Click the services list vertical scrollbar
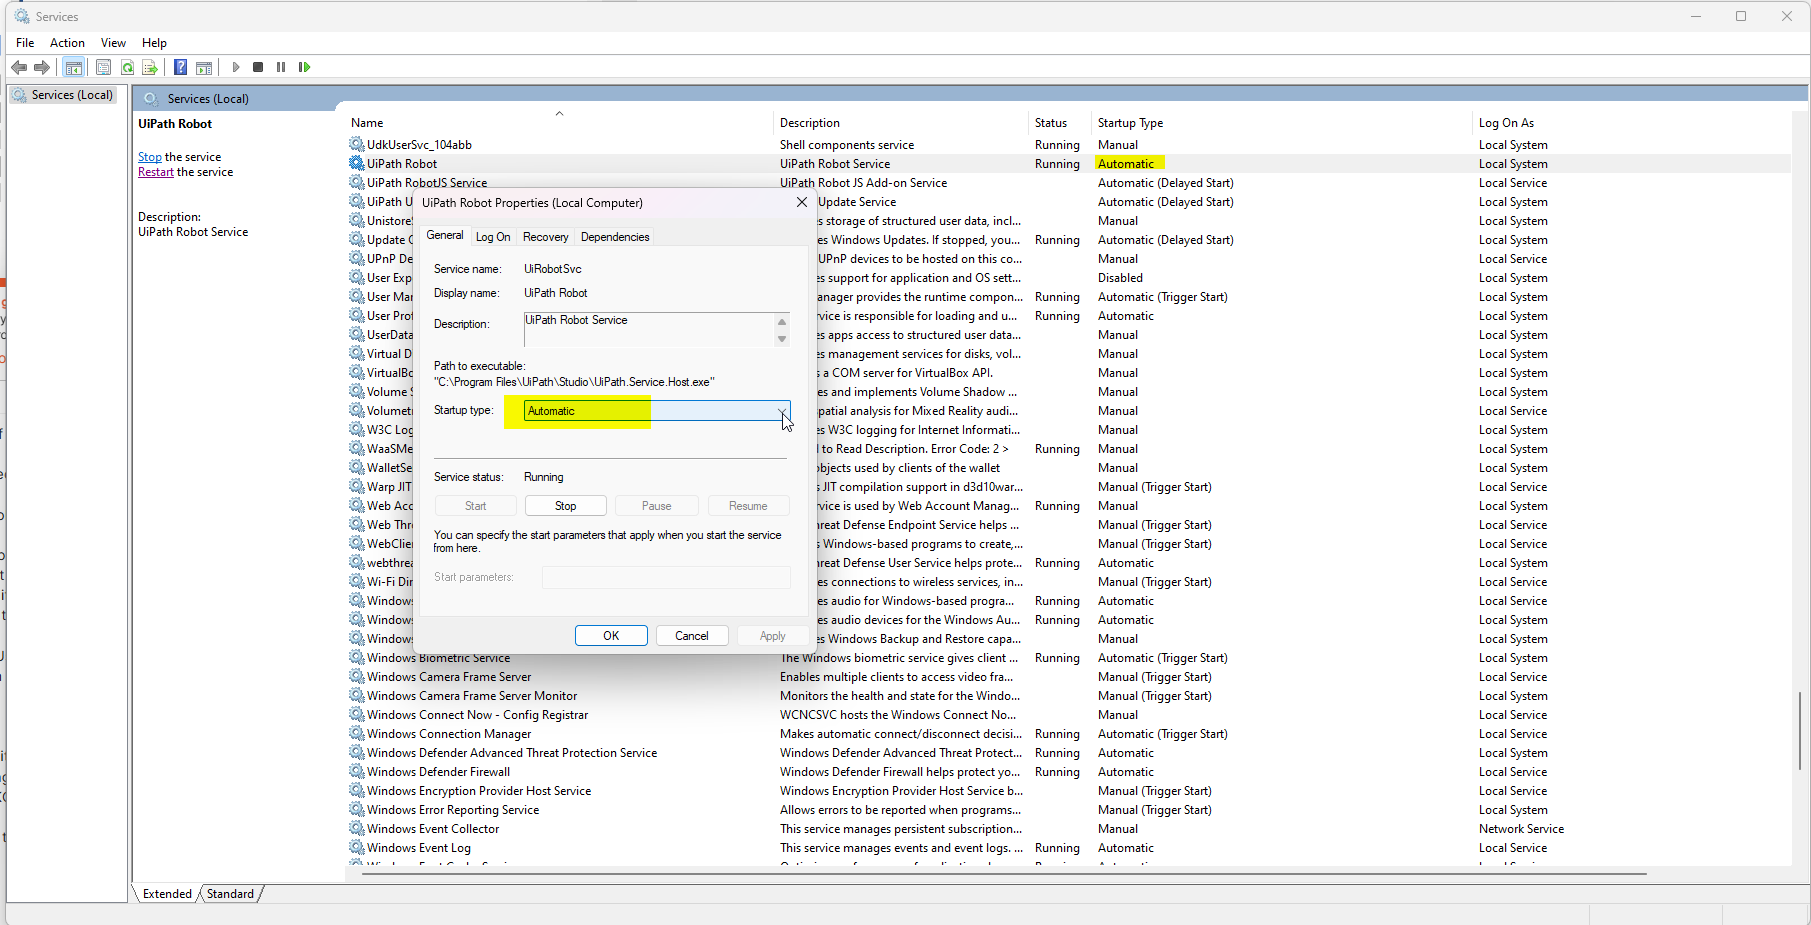 (1799, 730)
